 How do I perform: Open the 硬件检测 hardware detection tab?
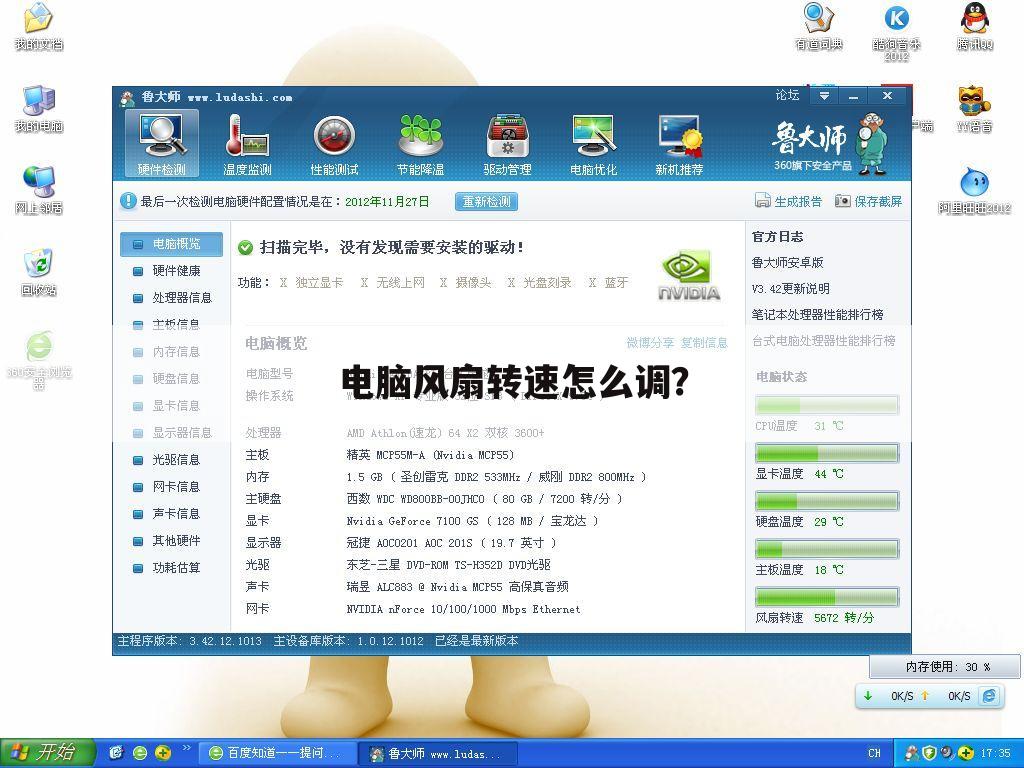click(x=161, y=144)
